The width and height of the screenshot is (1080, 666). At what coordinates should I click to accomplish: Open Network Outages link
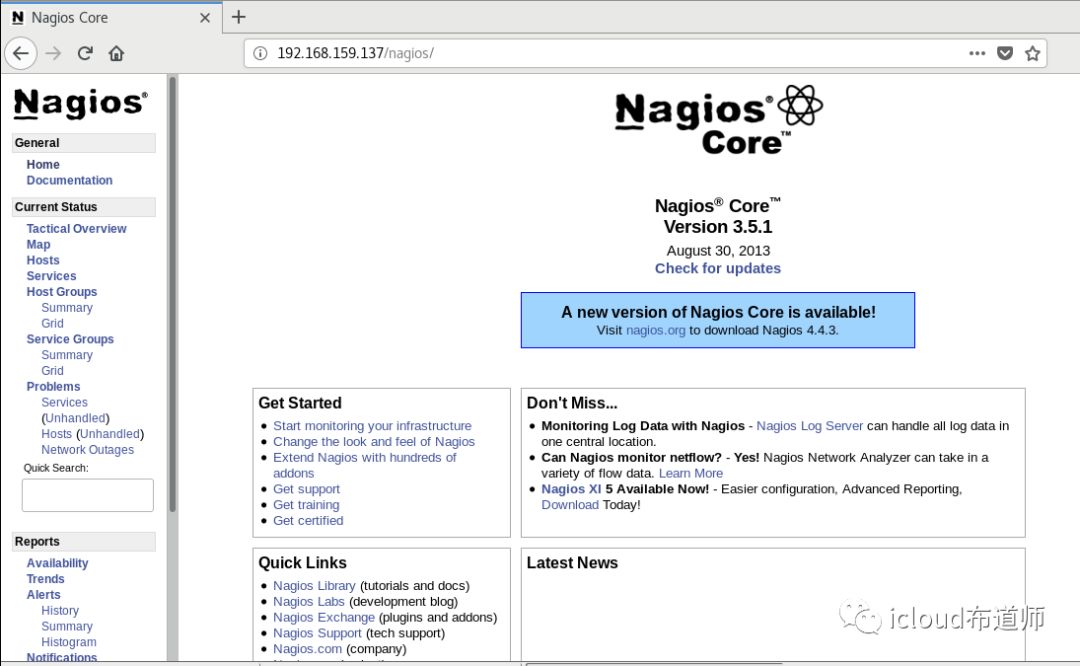87,450
